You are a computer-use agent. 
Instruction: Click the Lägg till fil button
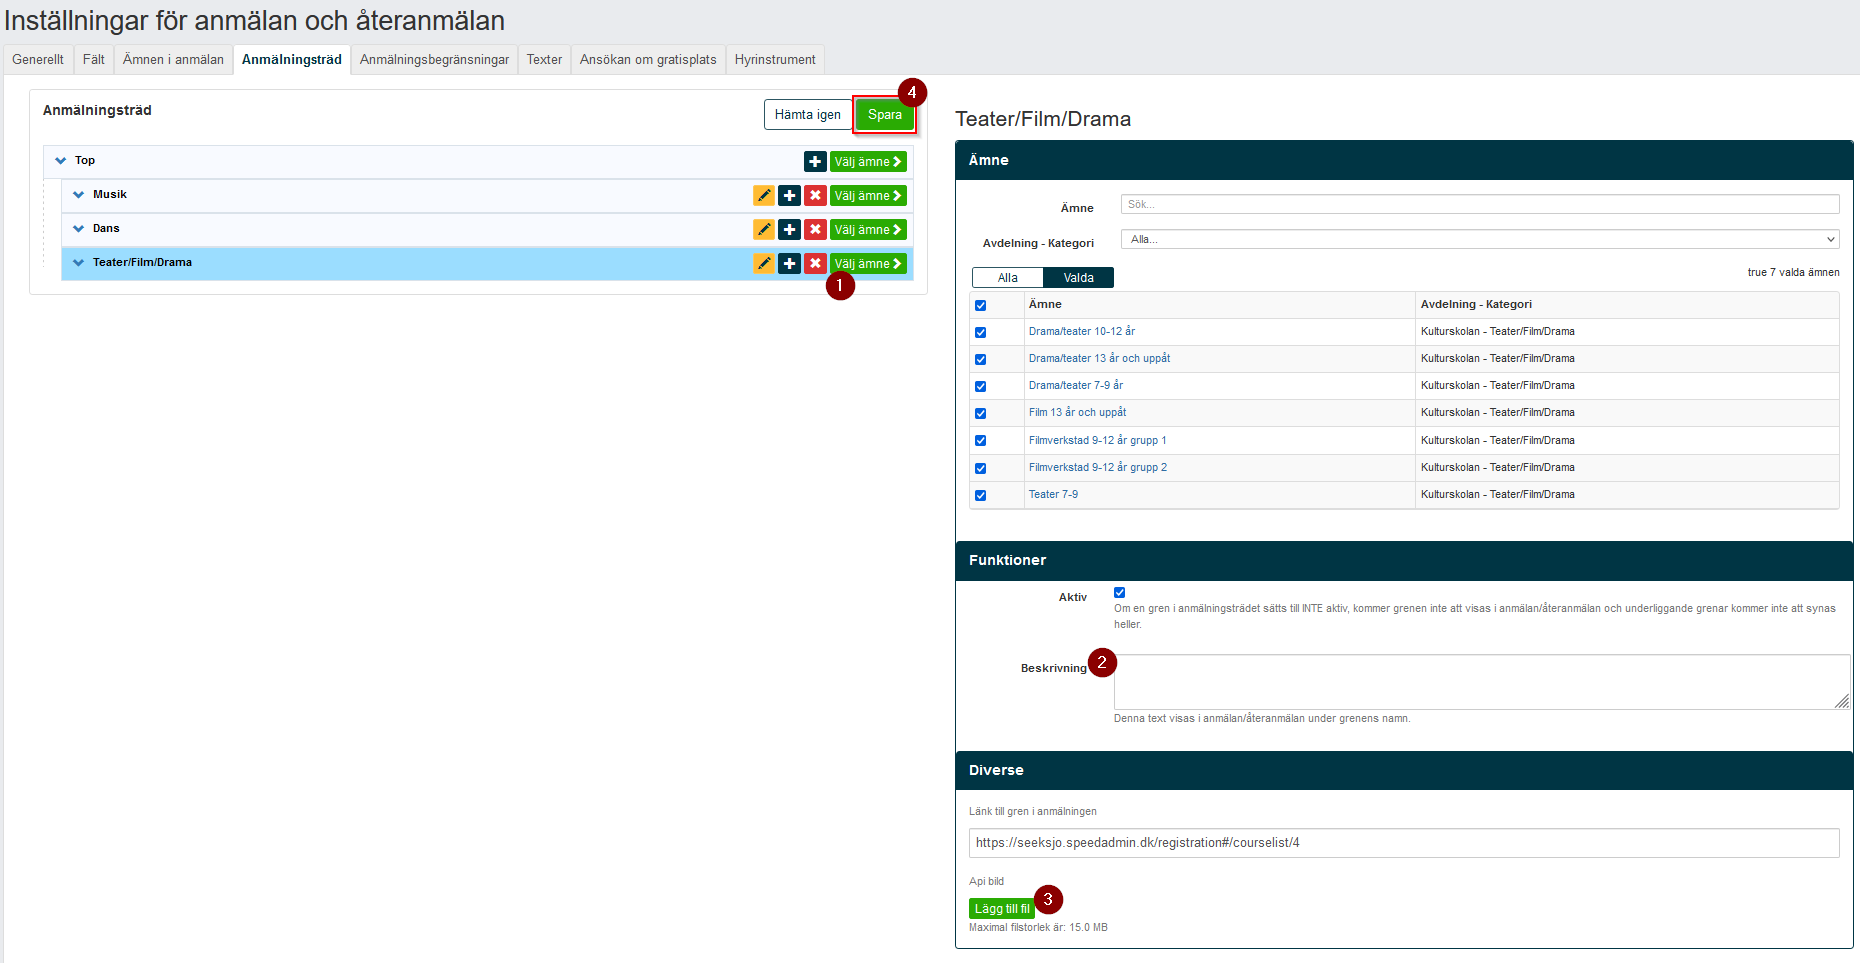click(x=1002, y=909)
